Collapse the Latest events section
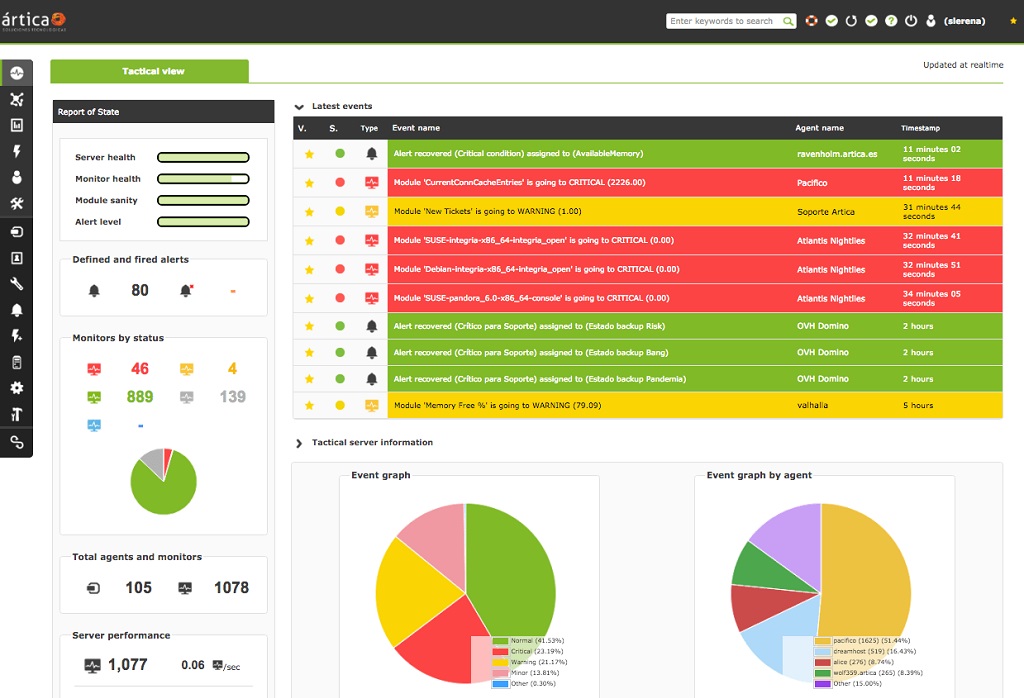The width and height of the screenshot is (1024, 698). tap(299, 106)
